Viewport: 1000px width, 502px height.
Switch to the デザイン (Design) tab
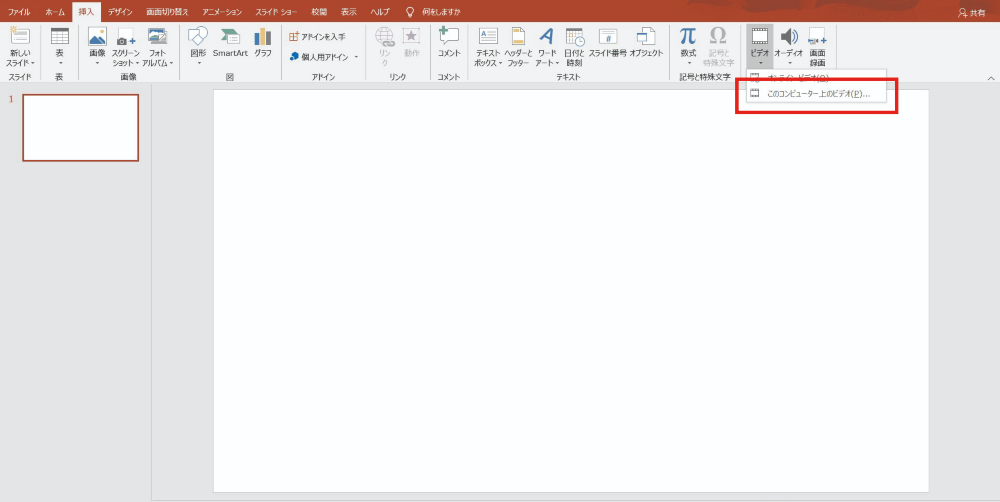[x=120, y=12]
